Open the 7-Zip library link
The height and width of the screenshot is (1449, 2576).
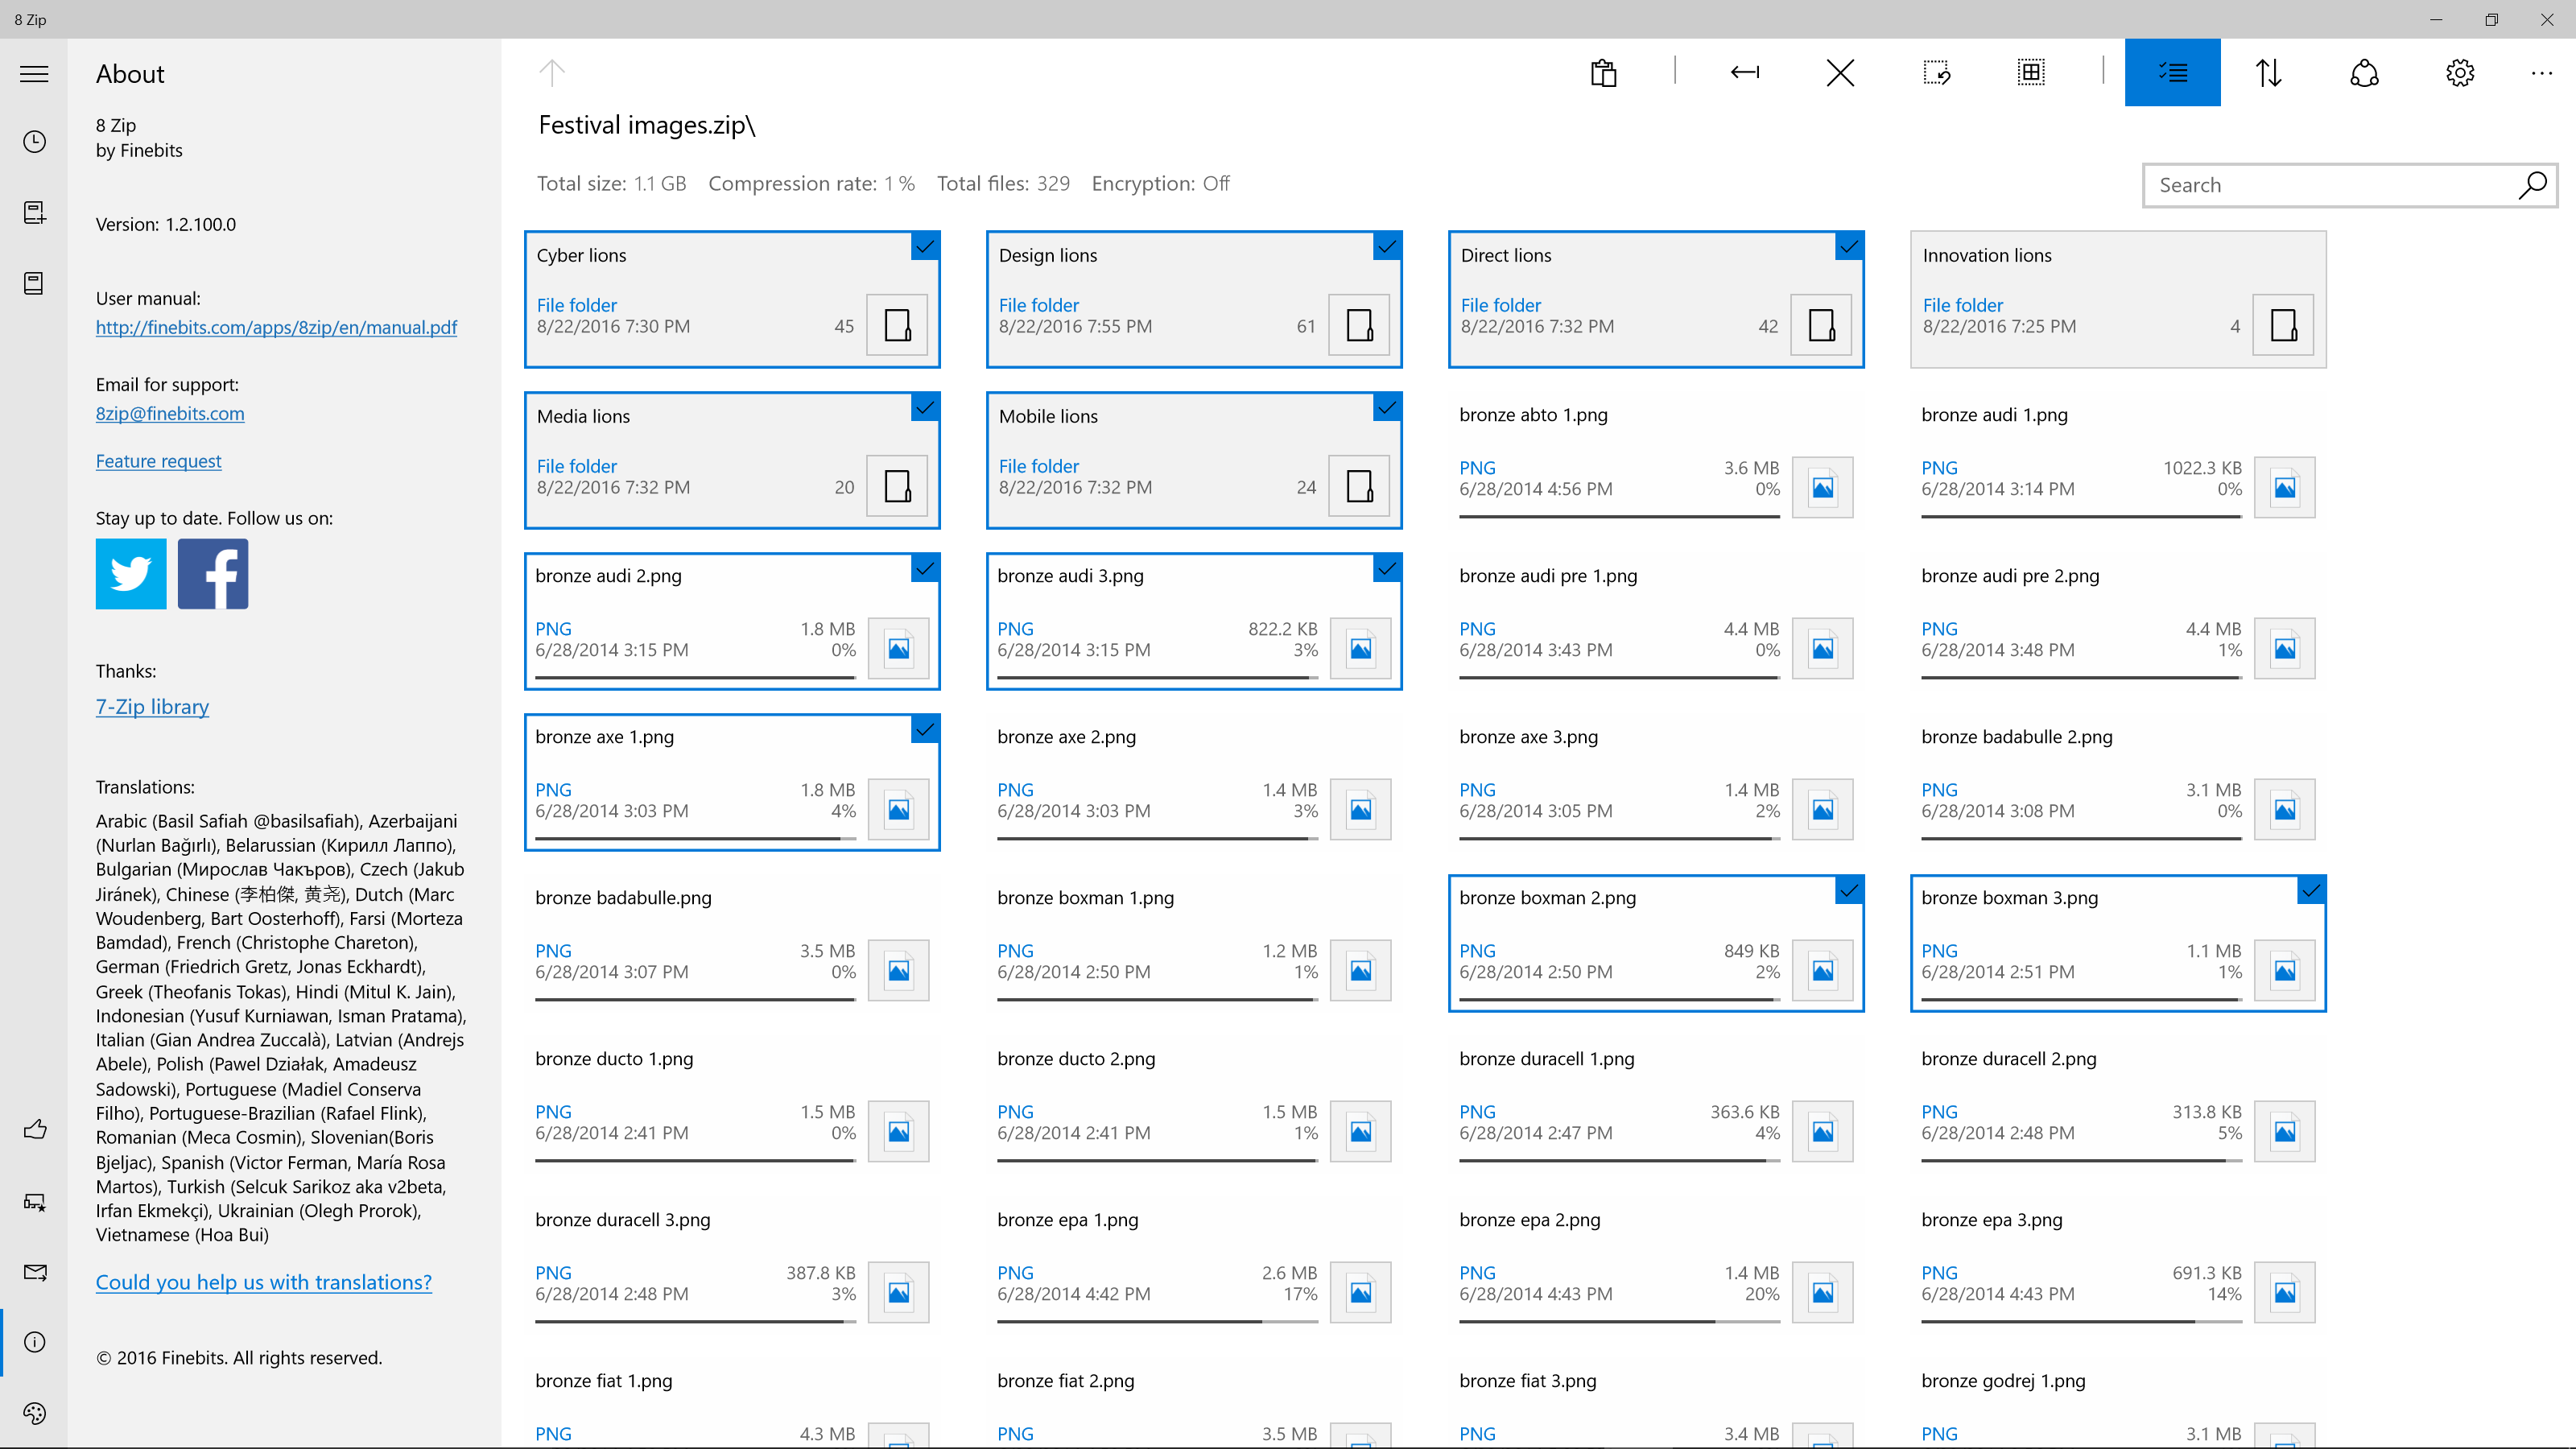pyautogui.click(x=152, y=706)
